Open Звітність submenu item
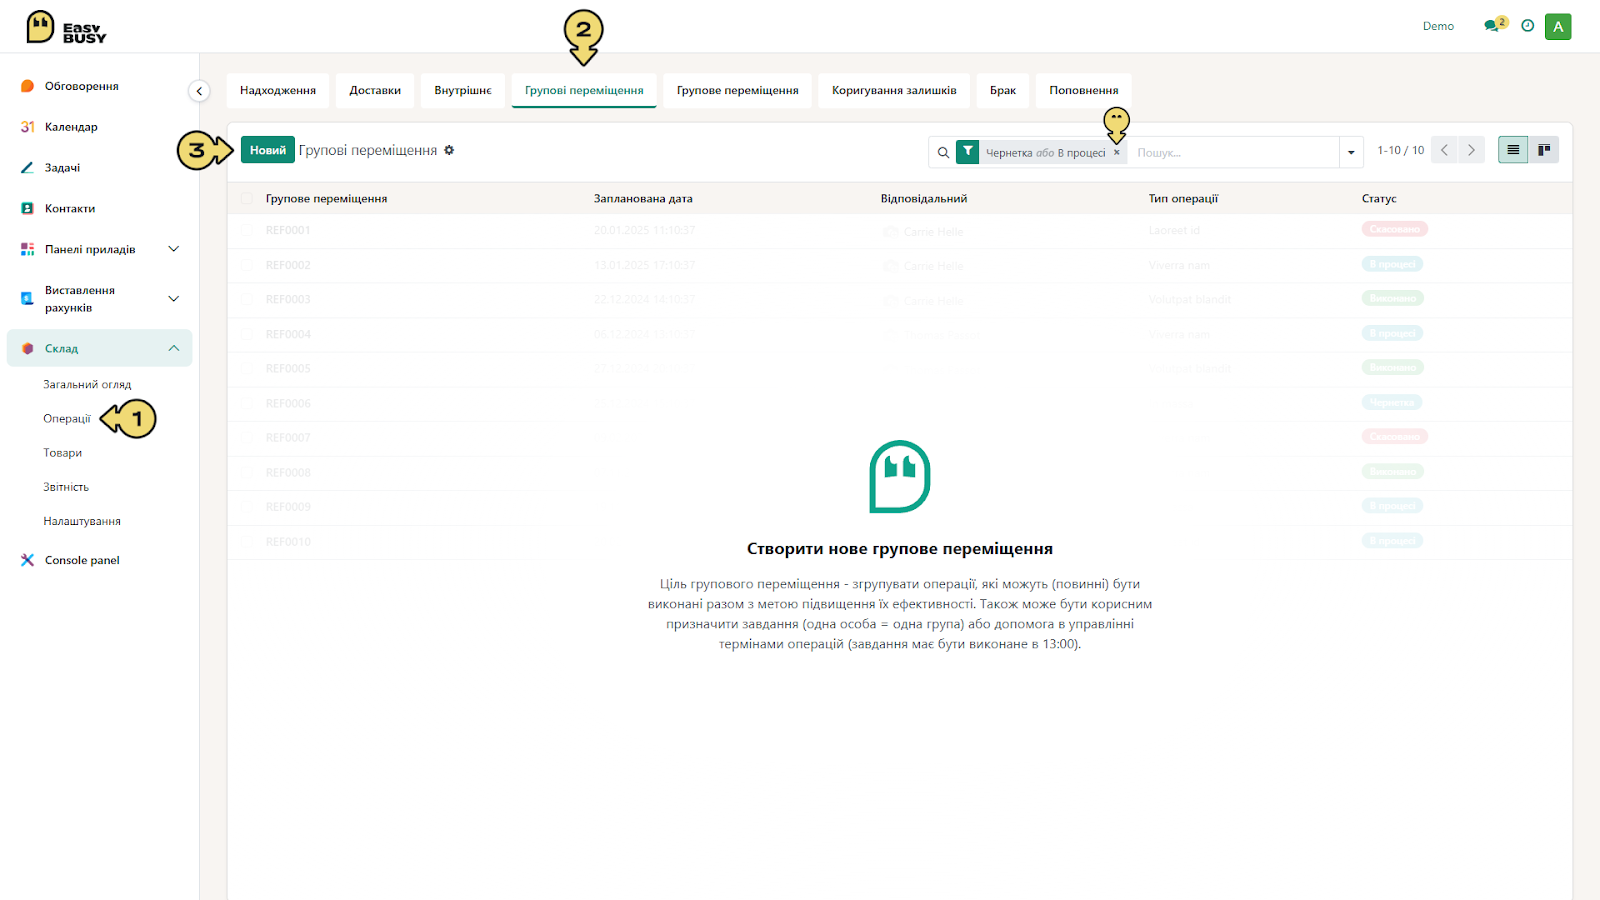The width and height of the screenshot is (1600, 900). pos(66,487)
